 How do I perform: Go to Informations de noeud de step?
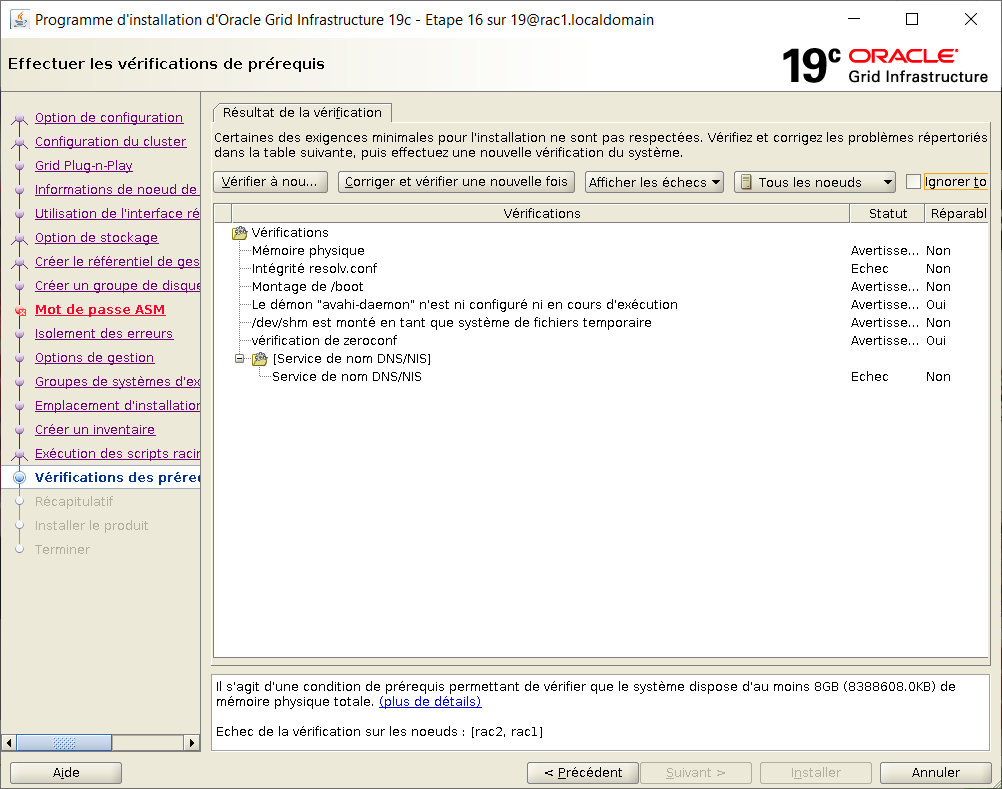[x=116, y=190]
